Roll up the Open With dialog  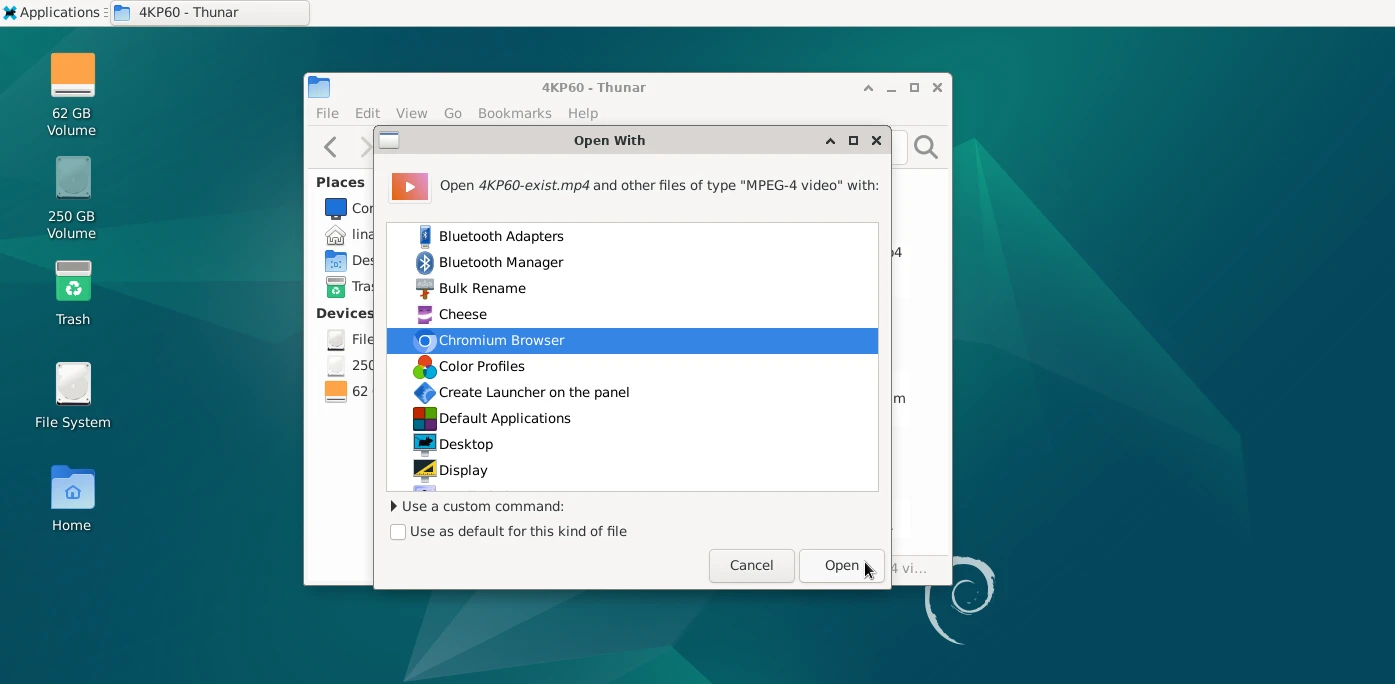[830, 141]
